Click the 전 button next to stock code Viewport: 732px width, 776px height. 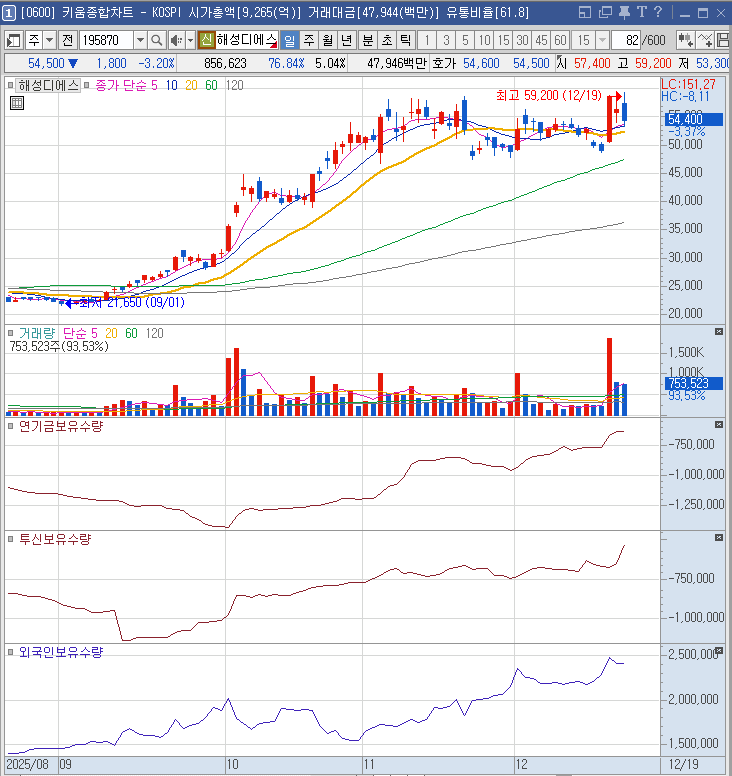(x=67, y=40)
